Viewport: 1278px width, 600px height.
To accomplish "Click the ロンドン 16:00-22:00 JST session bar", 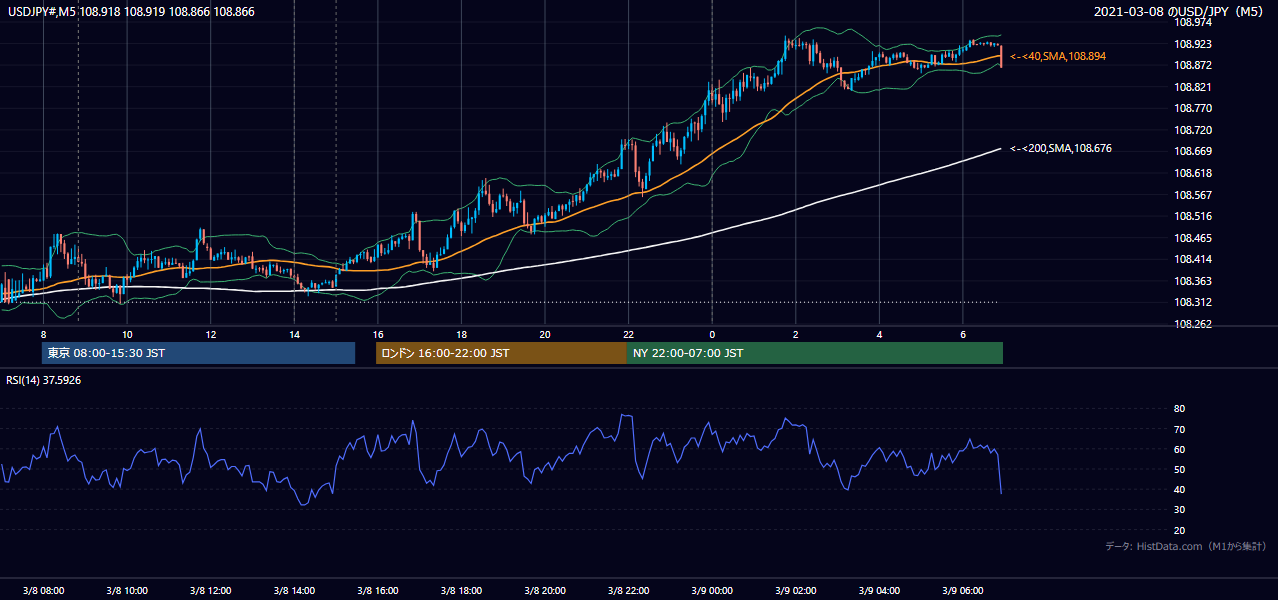I will 500,353.
